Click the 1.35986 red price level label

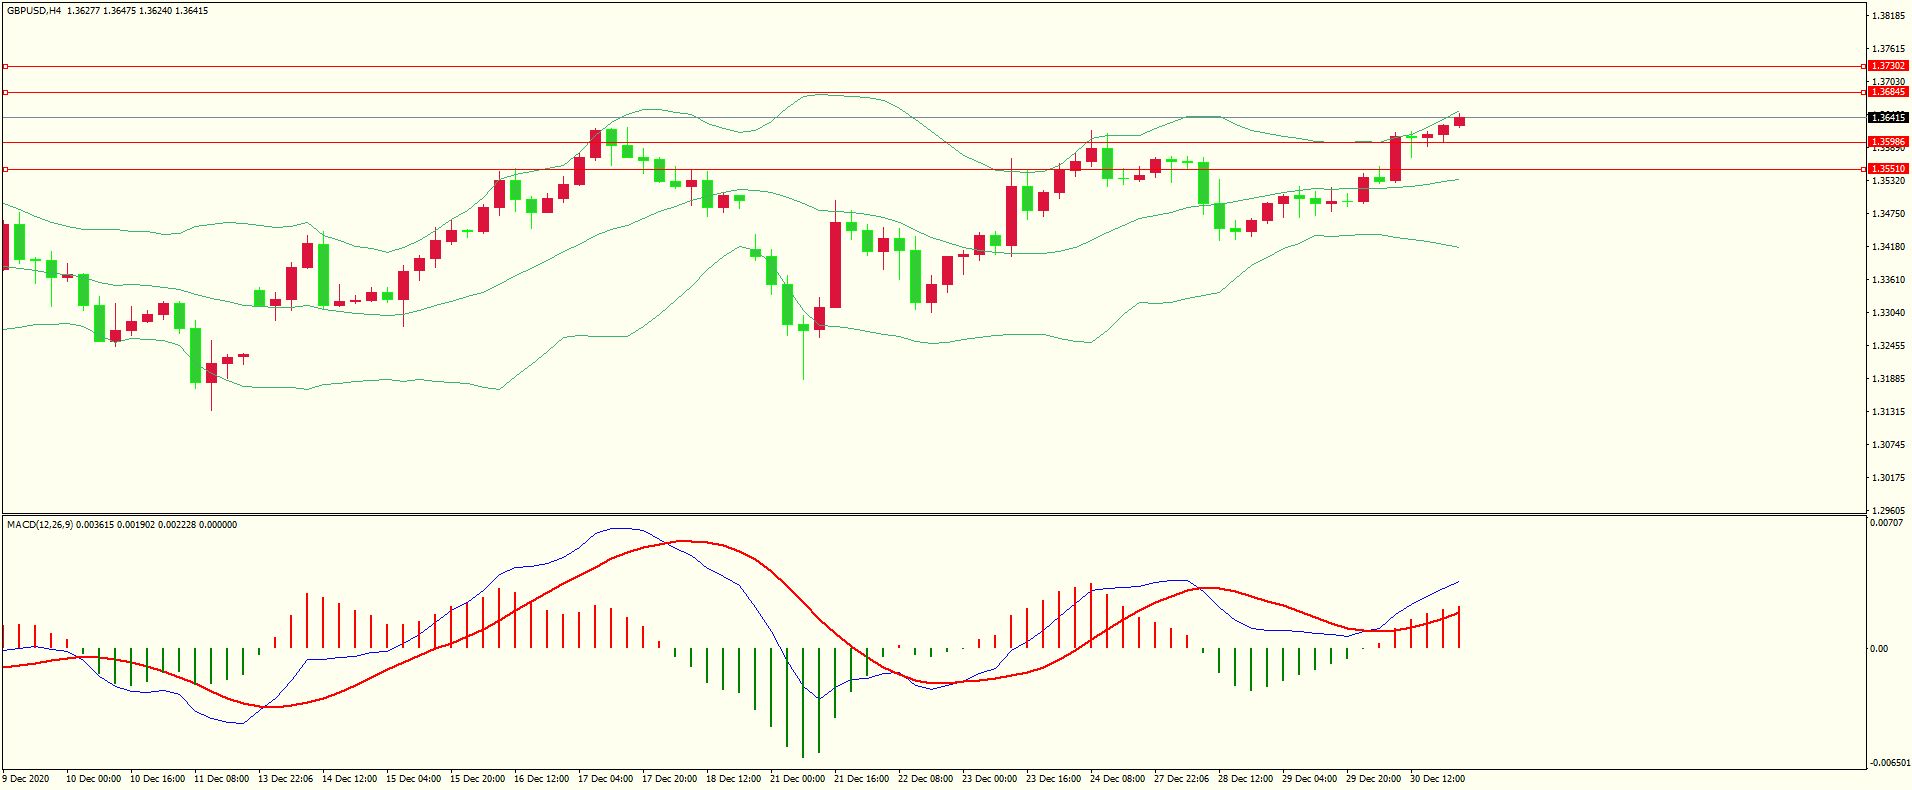[x=1888, y=142]
